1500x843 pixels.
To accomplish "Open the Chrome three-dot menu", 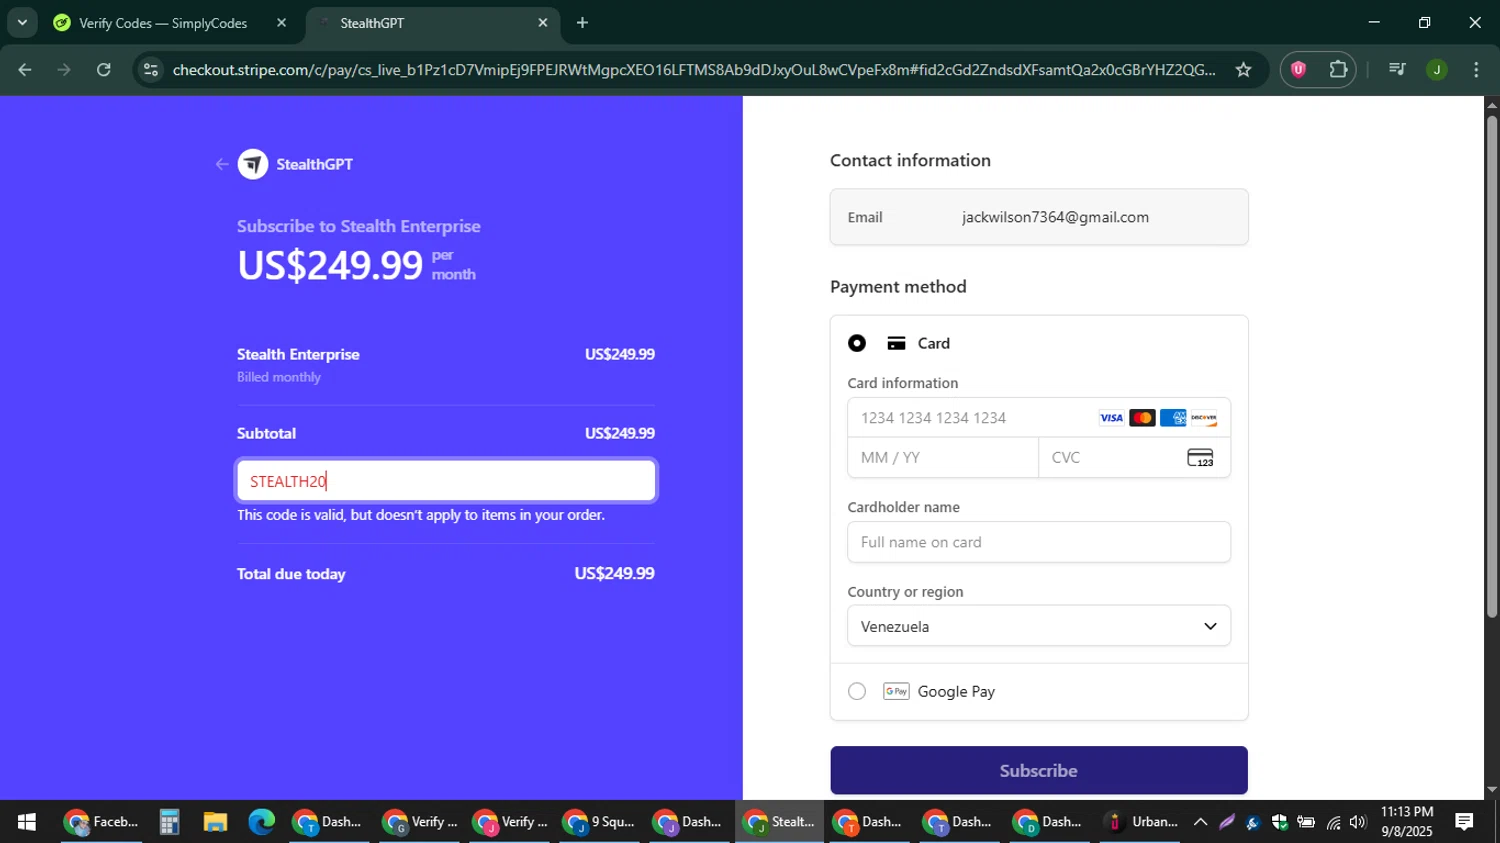I will coord(1476,69).
